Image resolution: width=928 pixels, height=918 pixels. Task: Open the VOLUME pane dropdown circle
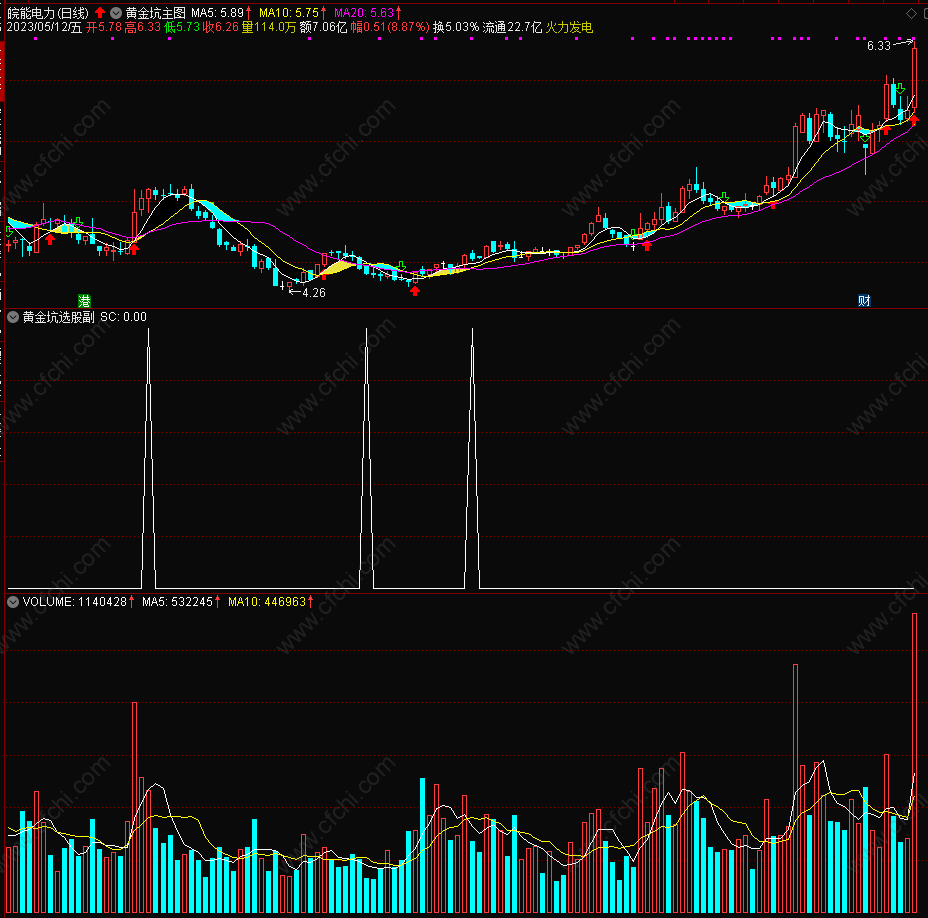(13, 602)
